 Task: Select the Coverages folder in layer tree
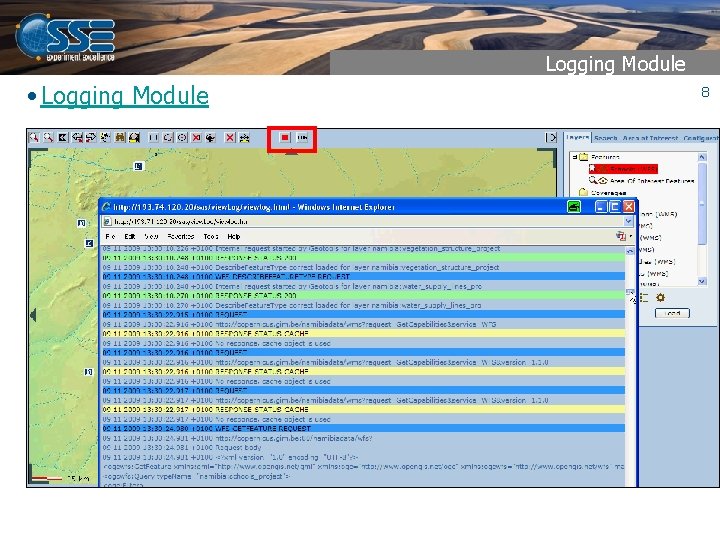click(x=603, y=192)
